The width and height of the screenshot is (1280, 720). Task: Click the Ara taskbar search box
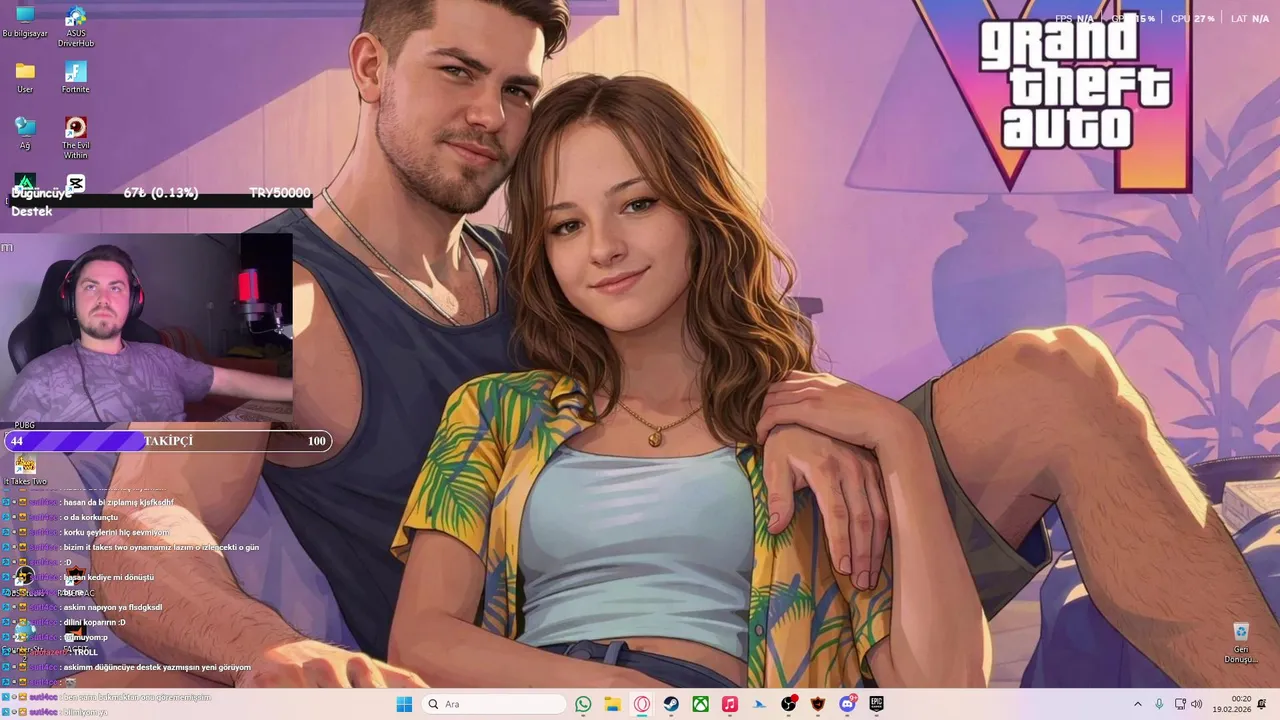point(494,704)
